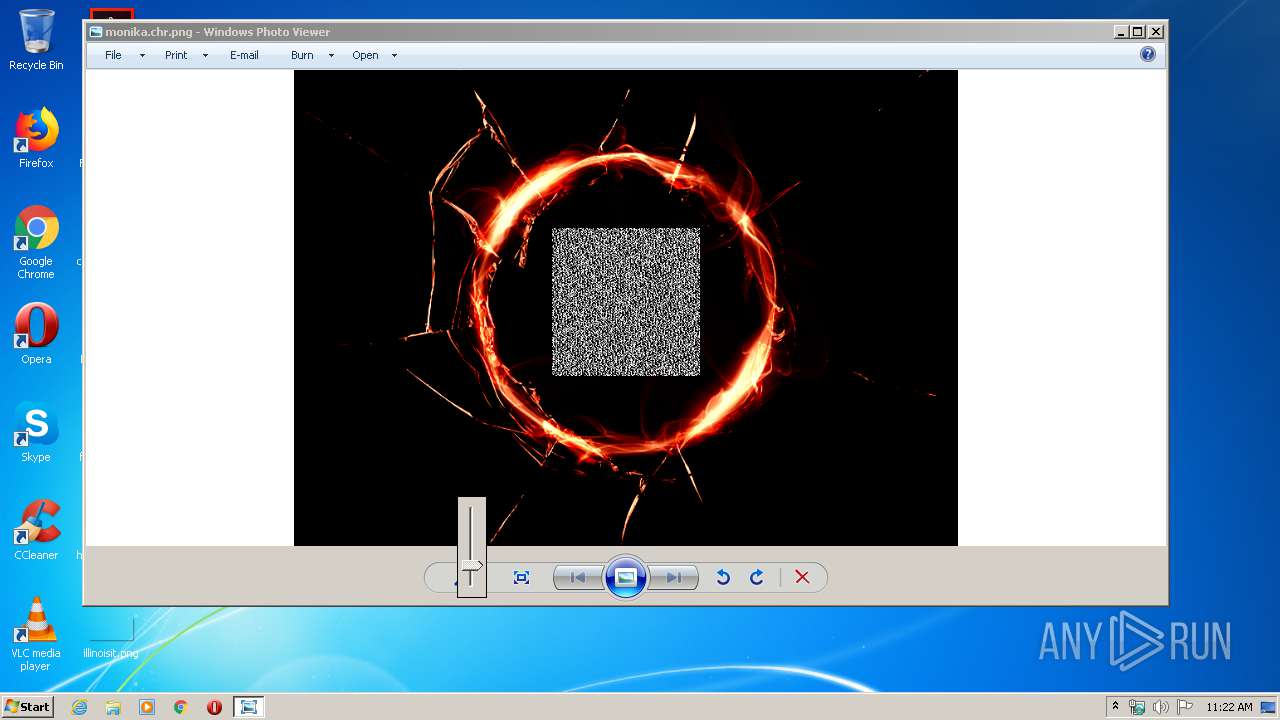Open Windows Media Player from taskbar

(147, 707)
